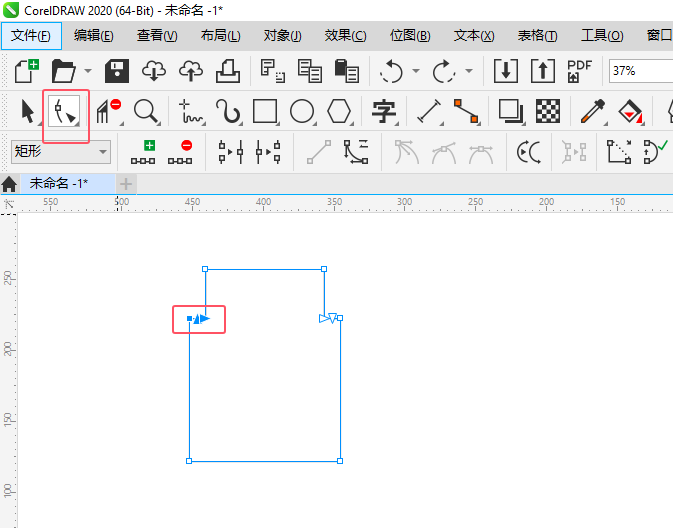Screen dimensions: 673x528
Task: Redo the last action
Action: 444,71
